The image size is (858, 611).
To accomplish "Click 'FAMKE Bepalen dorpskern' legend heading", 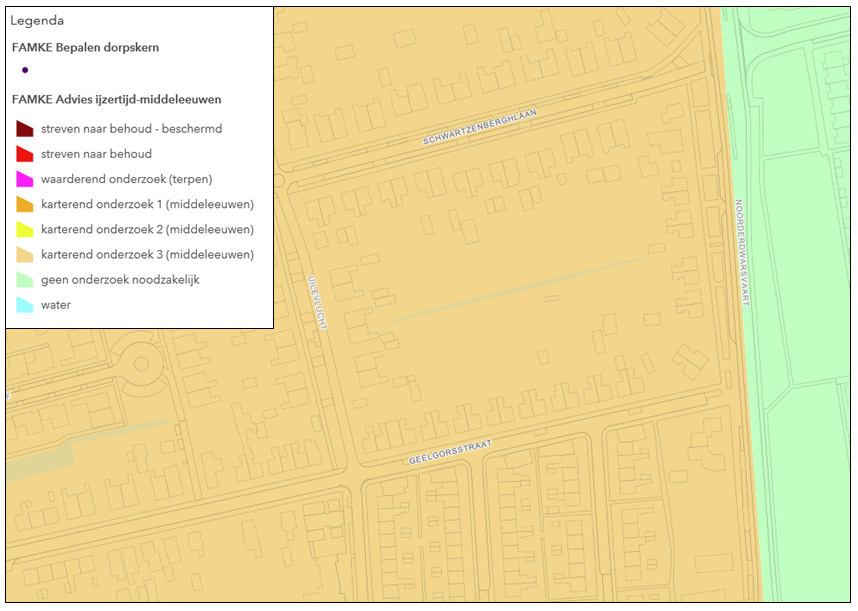I will tap(85, 48).
